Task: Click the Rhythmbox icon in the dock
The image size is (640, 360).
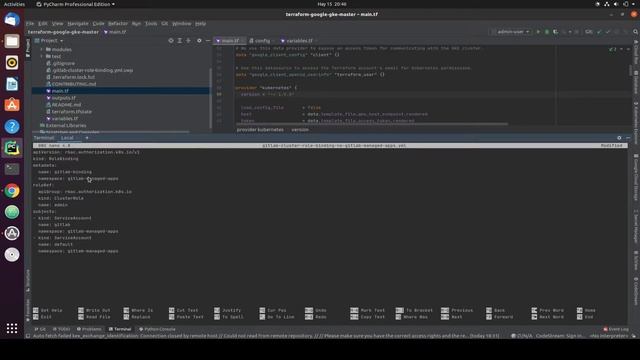Action: (x=12, y=62)
